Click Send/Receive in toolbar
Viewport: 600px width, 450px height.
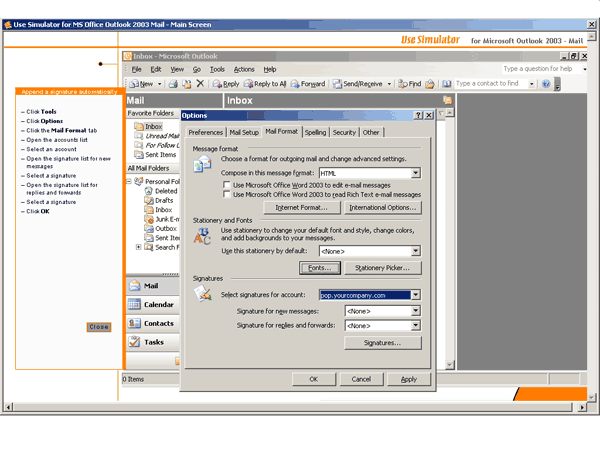coord(358,84)
